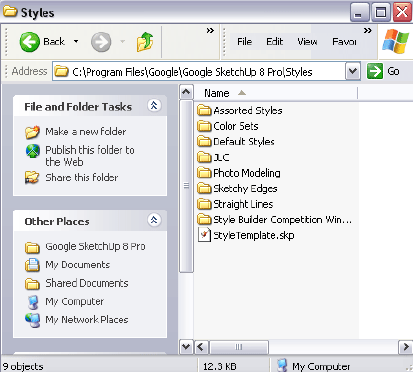Click the Straight Lines folder icon

coord(204,203)
